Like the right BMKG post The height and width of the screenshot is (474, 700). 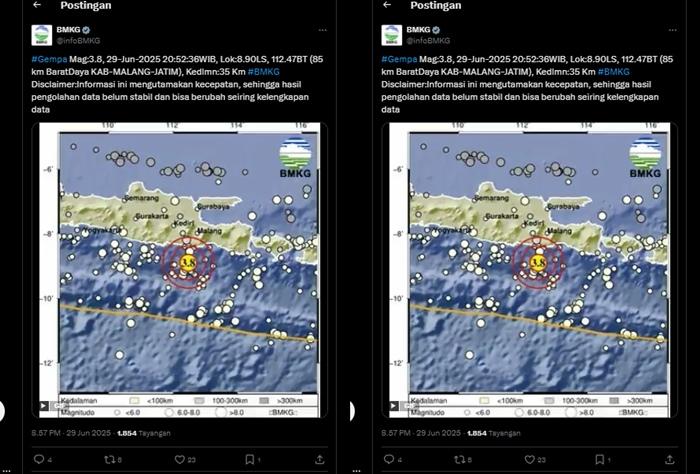click(x=529, y=459)
